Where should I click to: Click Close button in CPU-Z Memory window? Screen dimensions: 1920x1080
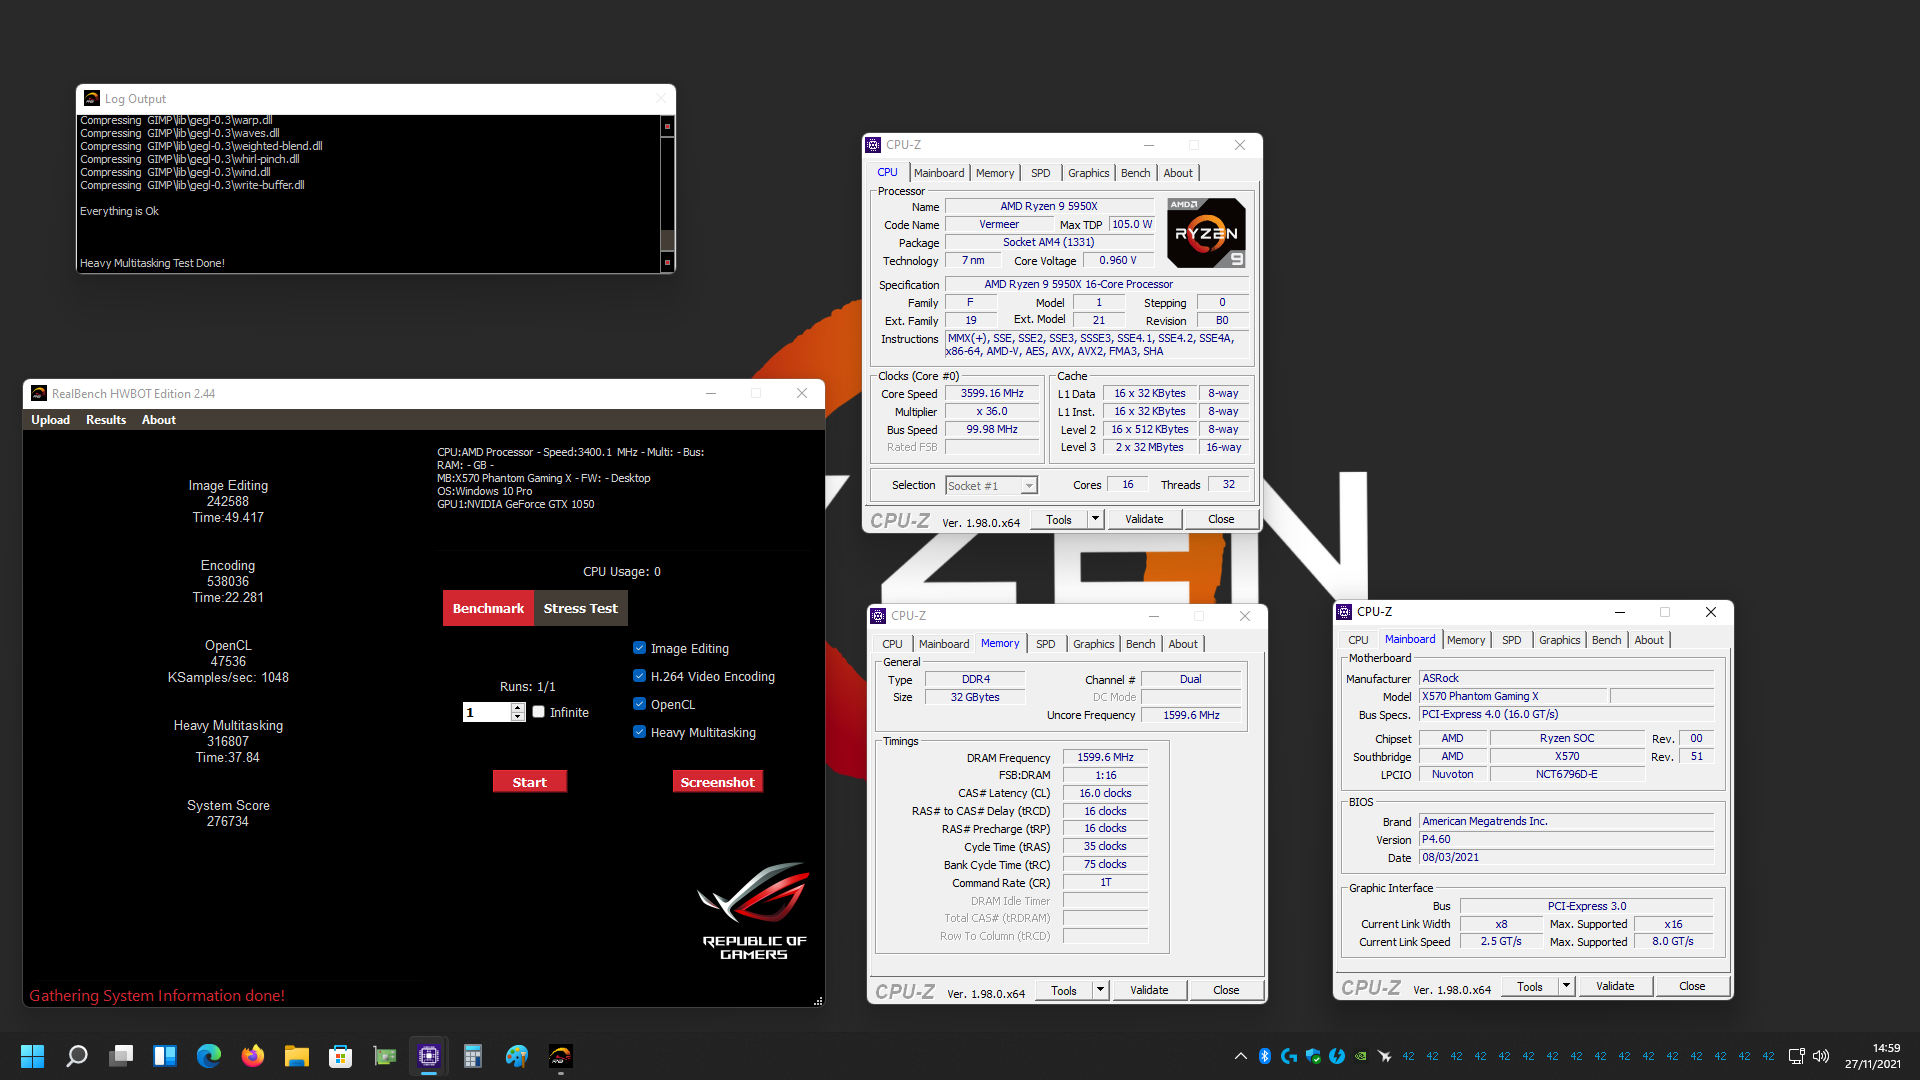(x=1226, y=990)
